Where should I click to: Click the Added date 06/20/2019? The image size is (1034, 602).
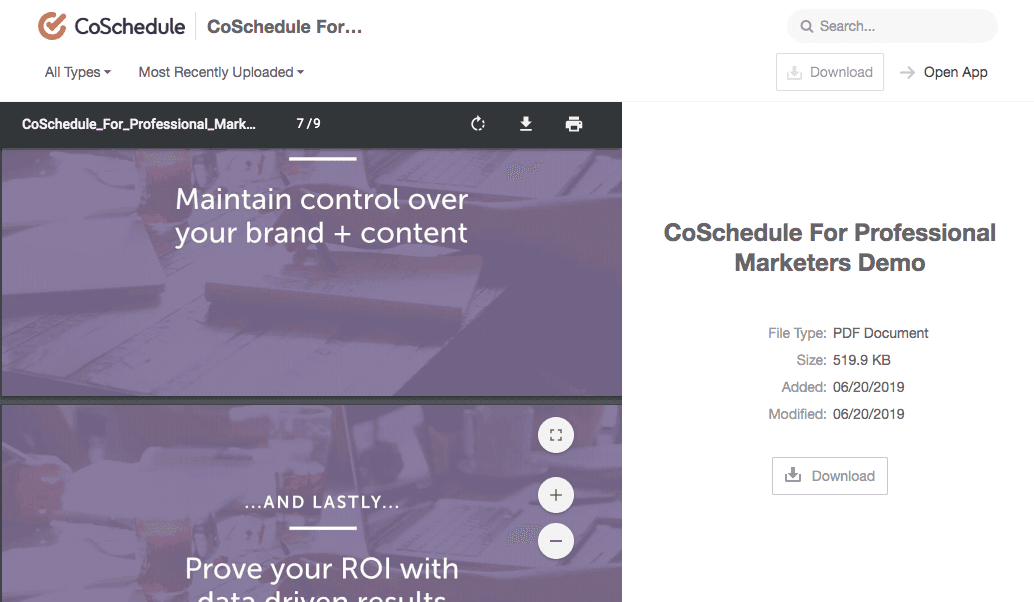pos(868,388)
